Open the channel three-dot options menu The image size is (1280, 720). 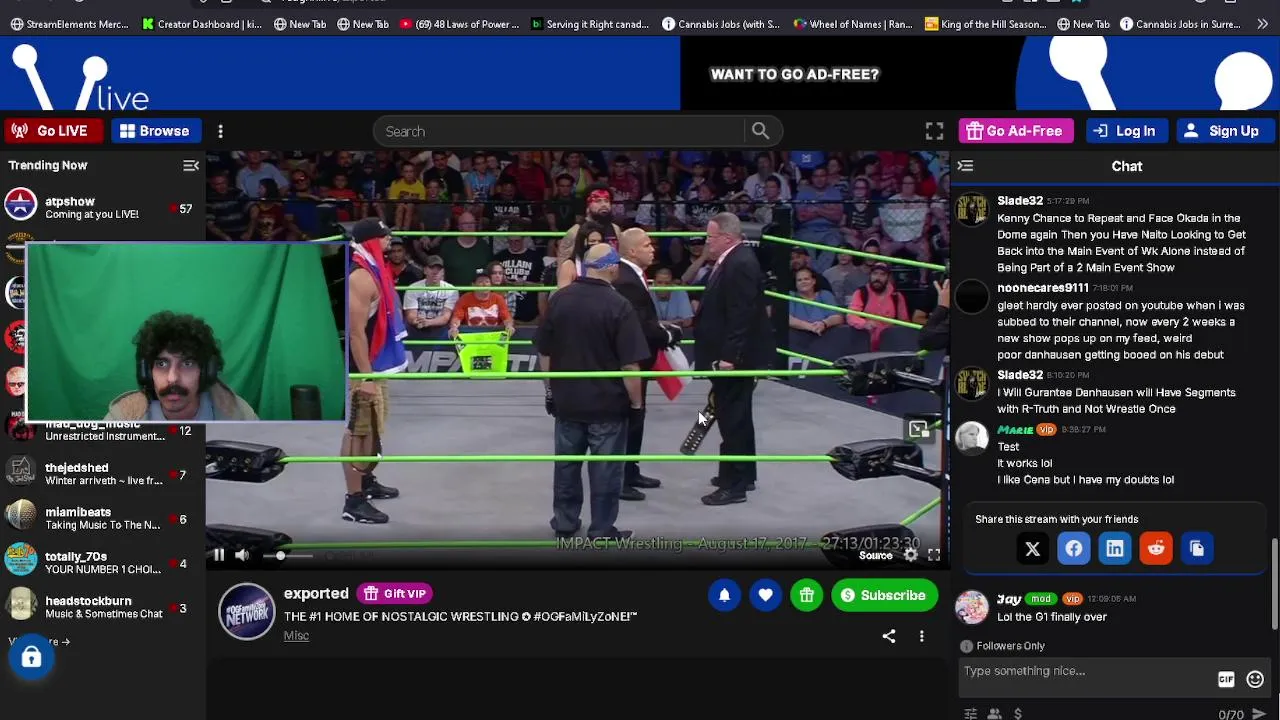pos(921,636)
